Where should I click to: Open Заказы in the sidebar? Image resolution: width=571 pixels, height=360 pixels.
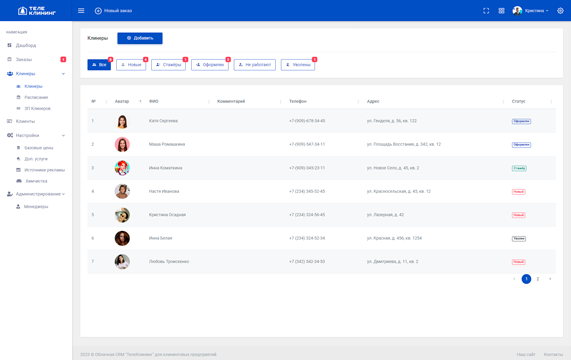point(24,59)
